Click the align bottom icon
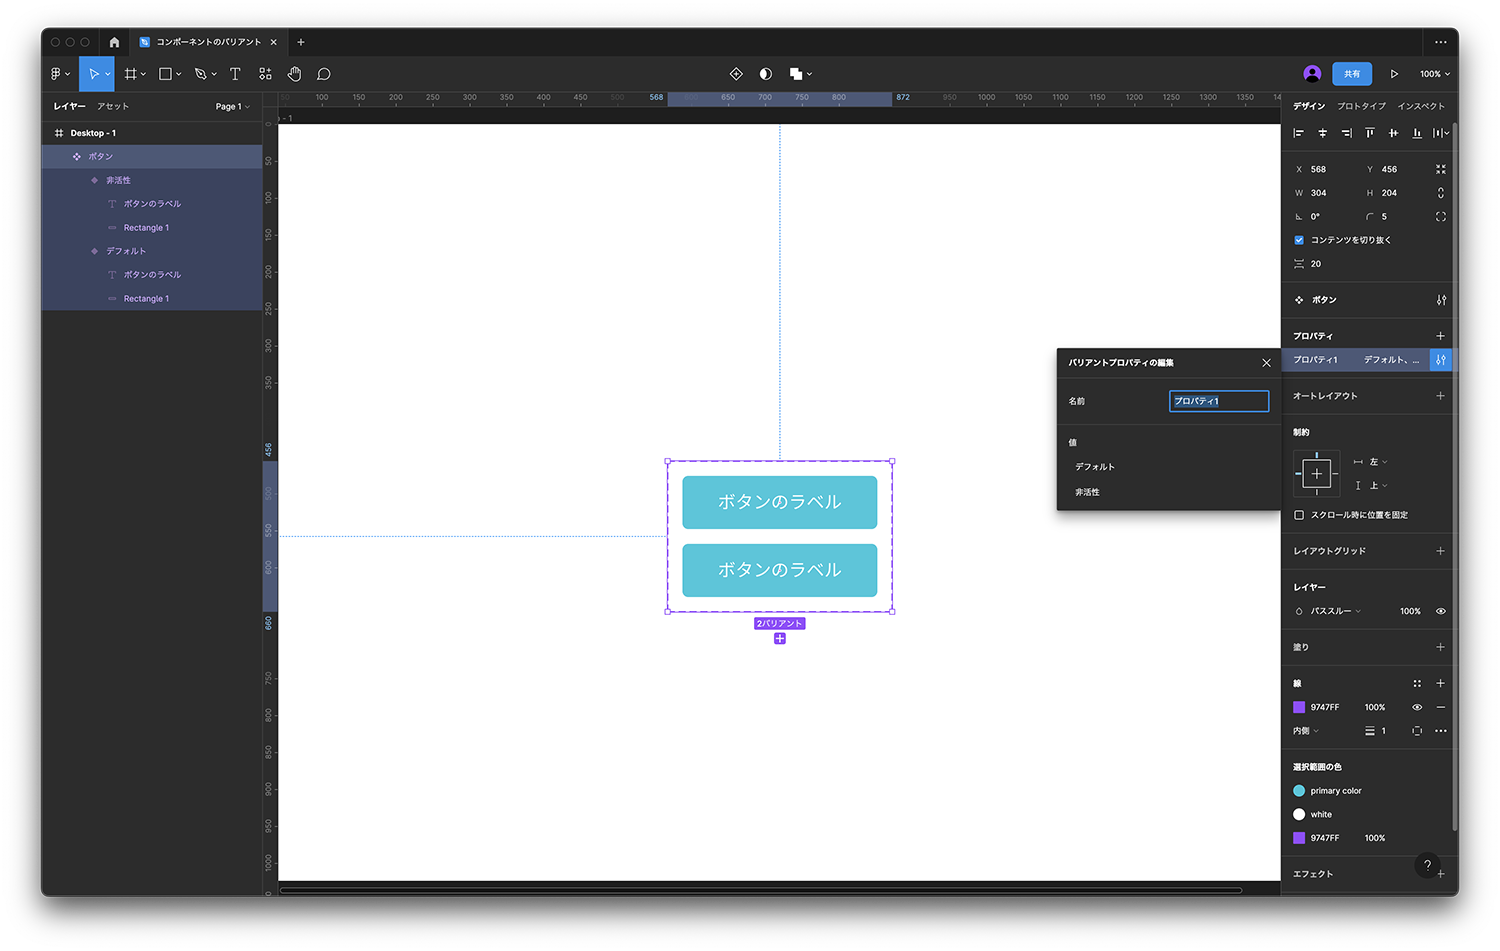Image resolution: width=1500 pixels, height=951 pixels. click(1417, 133)
